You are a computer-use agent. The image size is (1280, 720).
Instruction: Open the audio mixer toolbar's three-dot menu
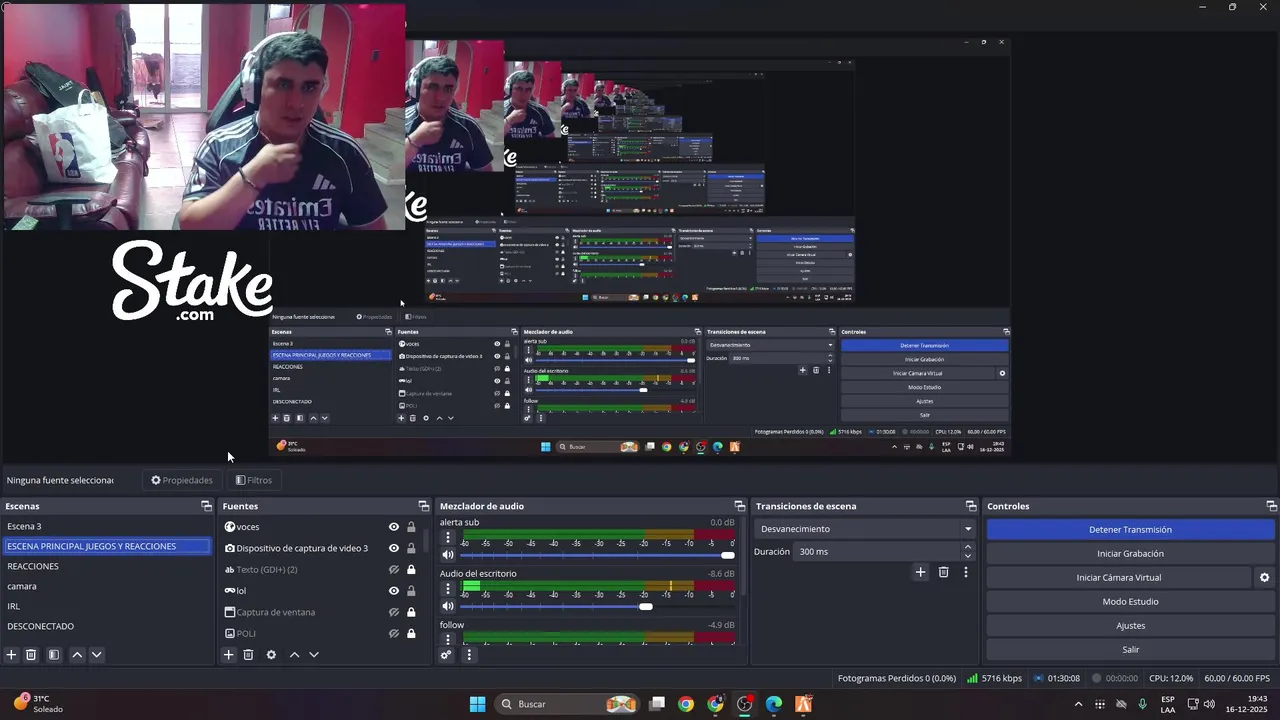468,655
